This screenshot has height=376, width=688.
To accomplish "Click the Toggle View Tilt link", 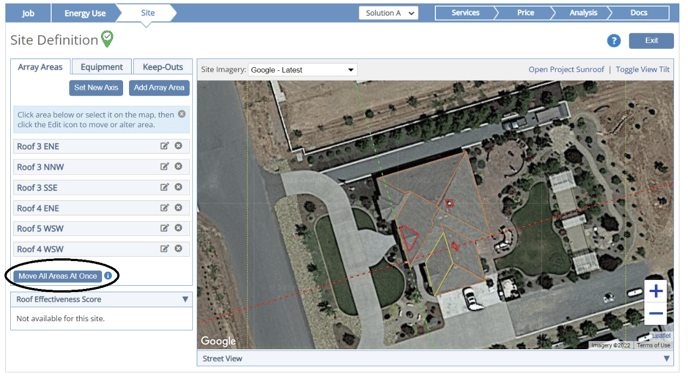I will click(x=642, y=69).
